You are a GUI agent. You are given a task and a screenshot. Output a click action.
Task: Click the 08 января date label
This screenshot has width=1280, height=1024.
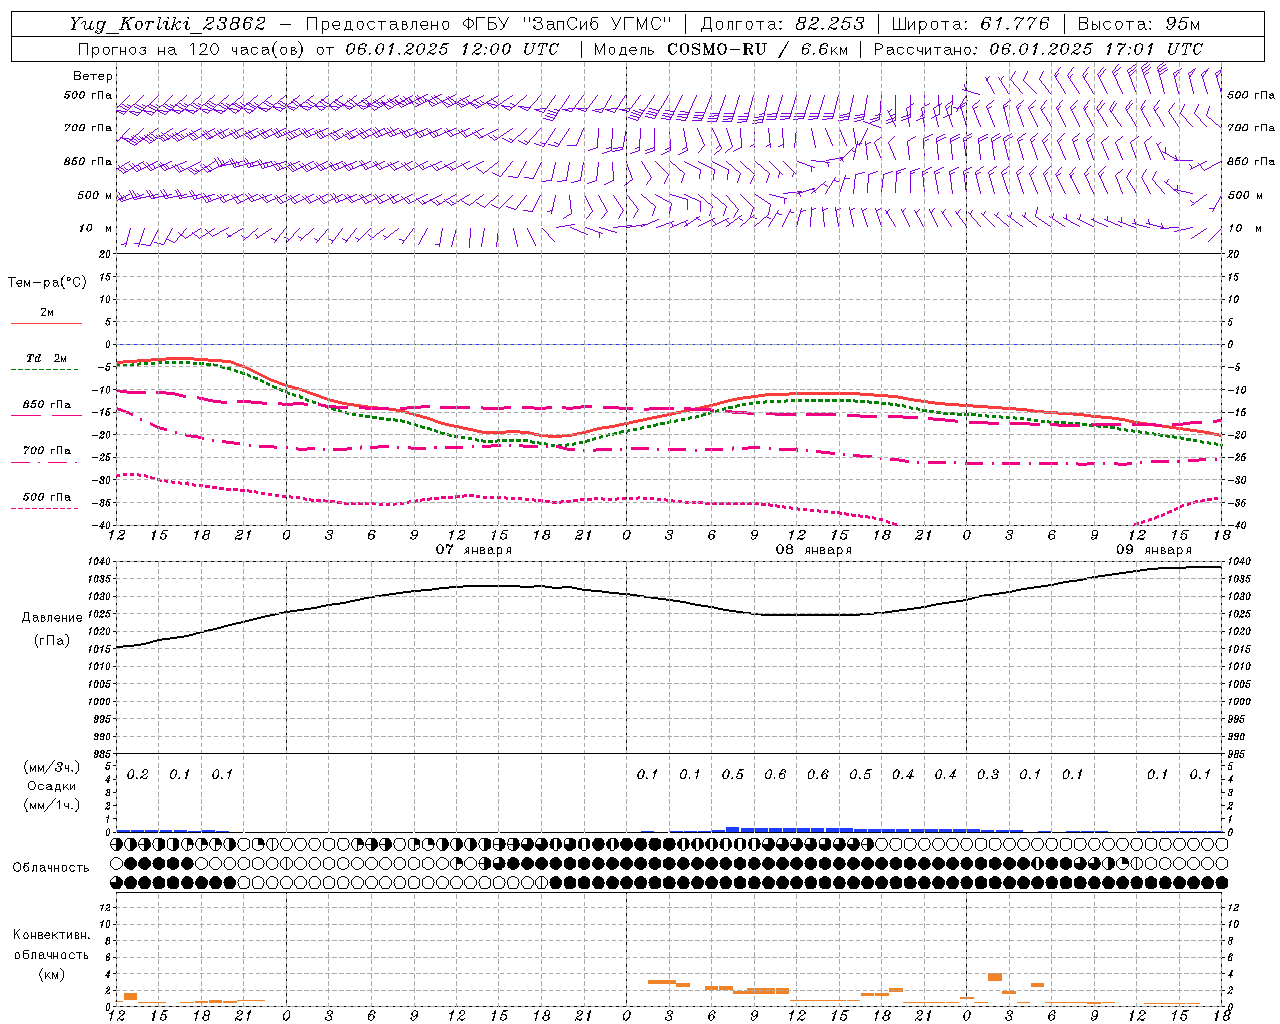click(814, 550)
